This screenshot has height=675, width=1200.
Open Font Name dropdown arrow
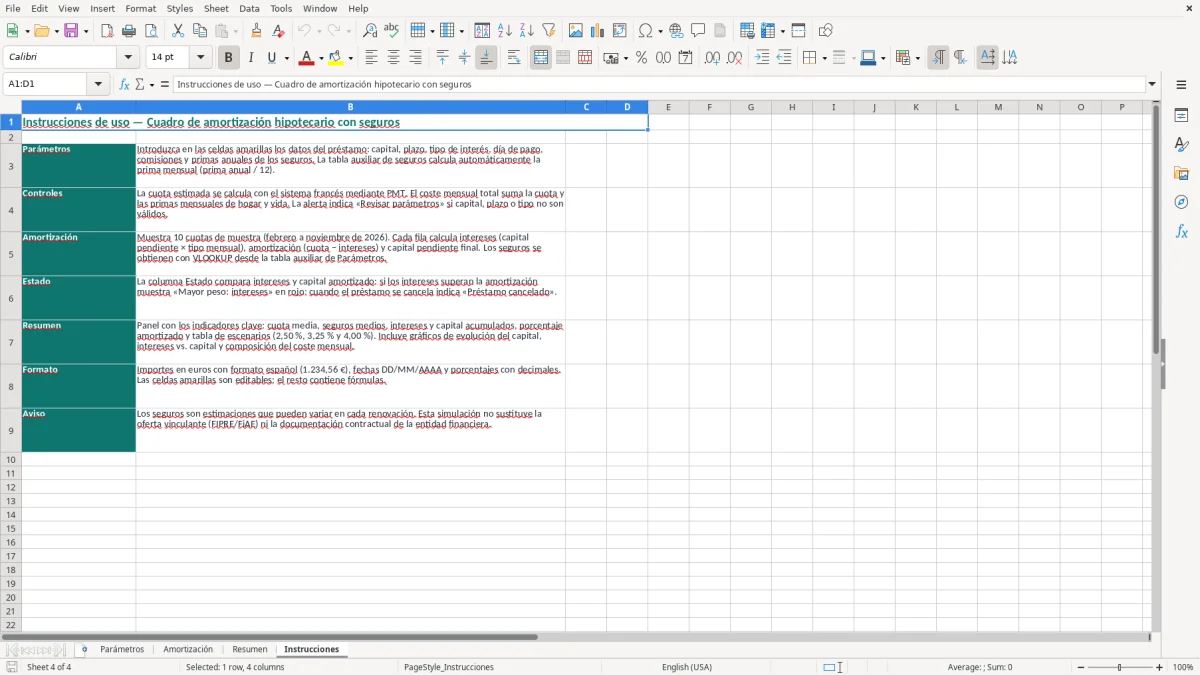click(128, 58)
